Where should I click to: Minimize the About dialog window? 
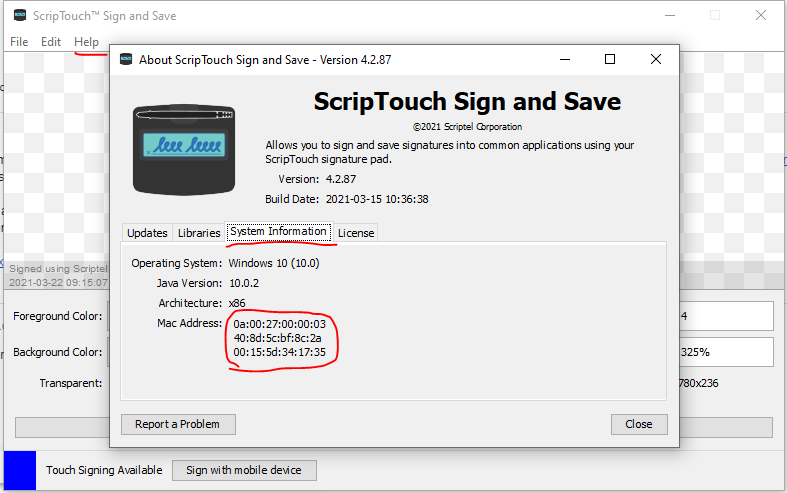coord(565,59)
